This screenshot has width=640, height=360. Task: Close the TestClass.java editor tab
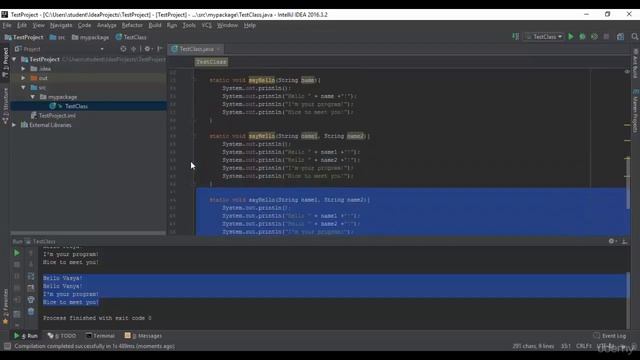[218, 49]
